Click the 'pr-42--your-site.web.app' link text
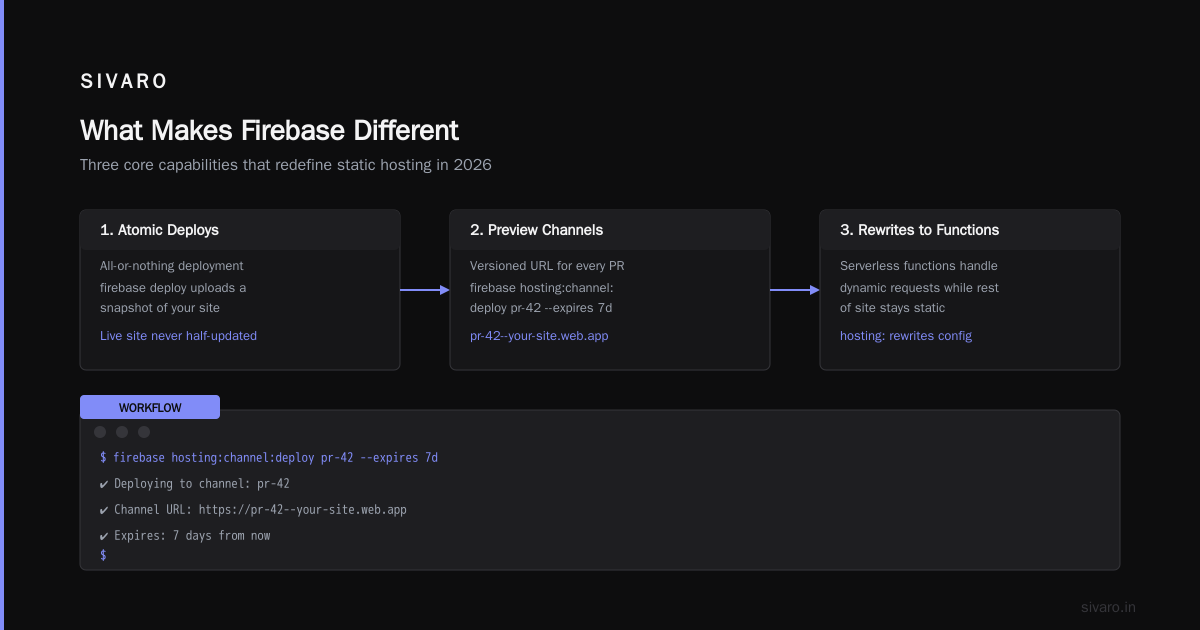Image resolution: width=1200 pixels, height=630 pixels. pyautogui.click(x=539, y=336)
